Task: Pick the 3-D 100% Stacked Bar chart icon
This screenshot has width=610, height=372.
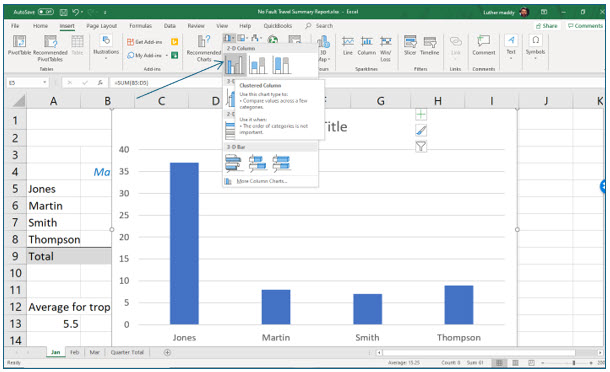Action: click(281, 163)
